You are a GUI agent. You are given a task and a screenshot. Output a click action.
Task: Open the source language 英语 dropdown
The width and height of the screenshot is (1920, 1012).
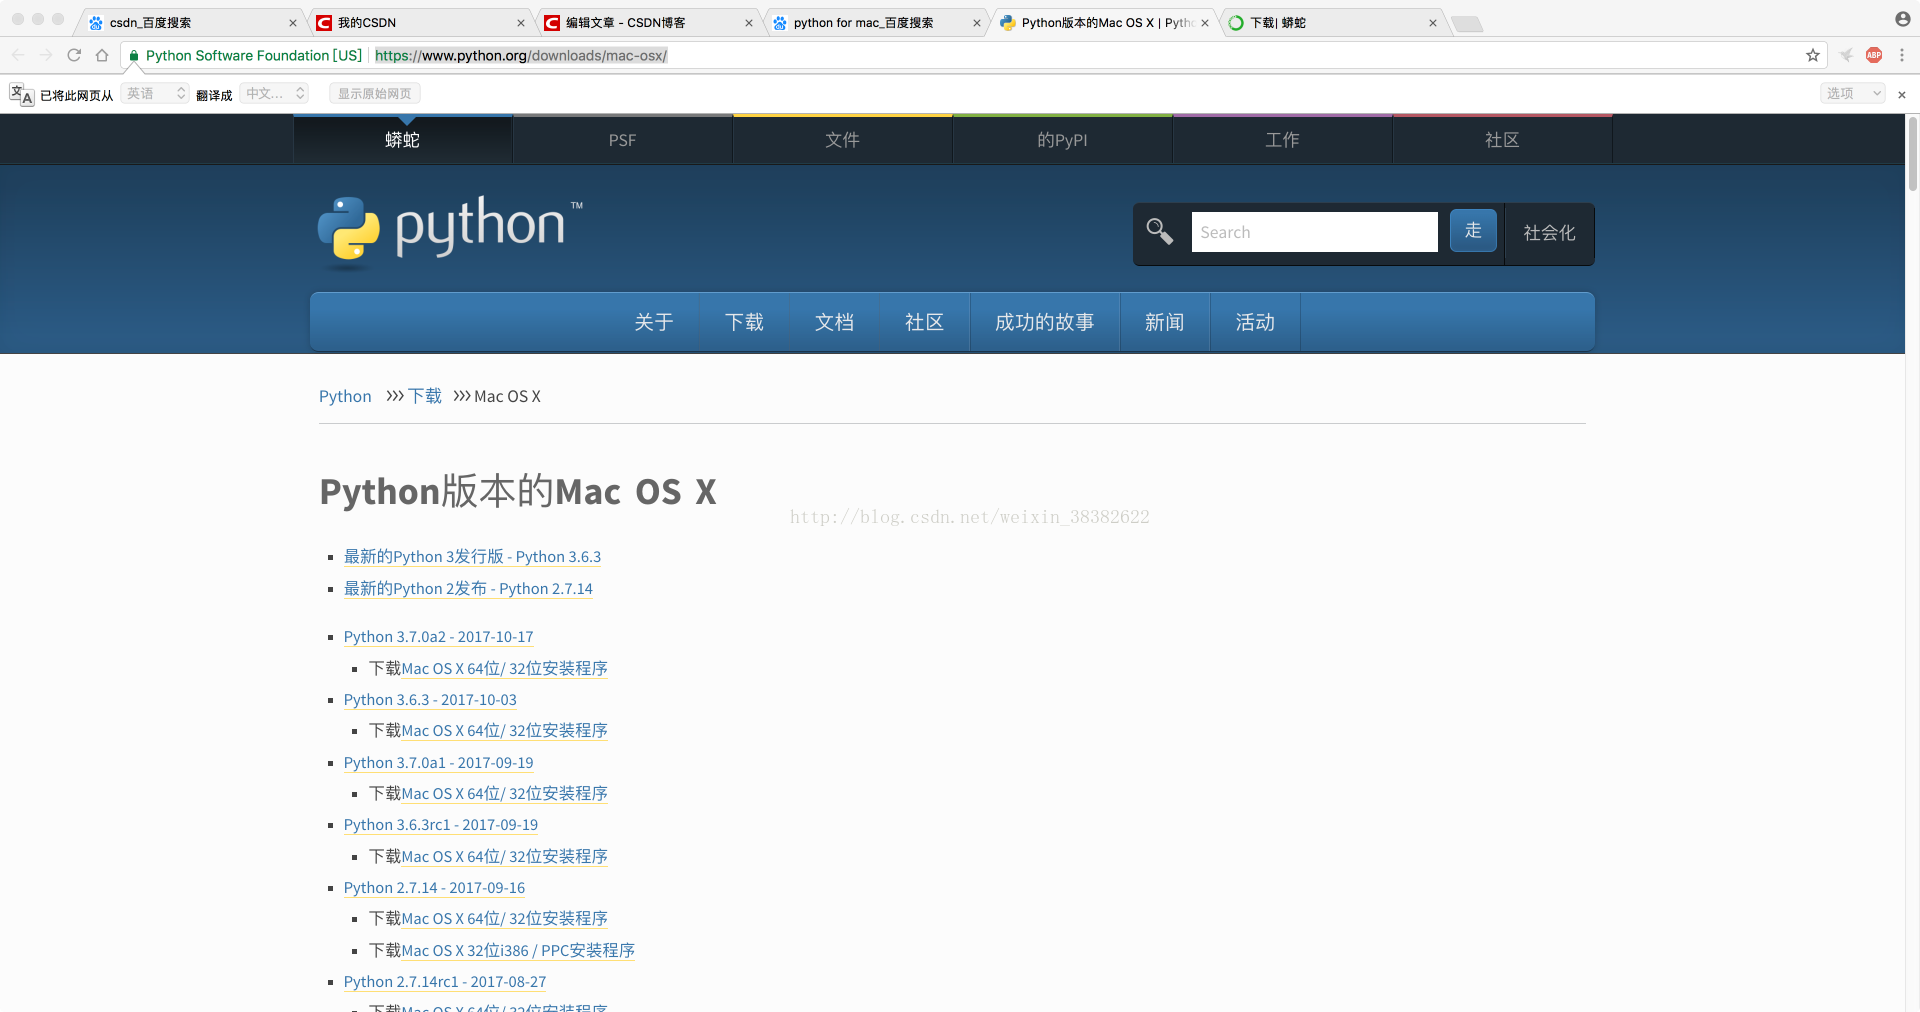(x=155, y=94)
